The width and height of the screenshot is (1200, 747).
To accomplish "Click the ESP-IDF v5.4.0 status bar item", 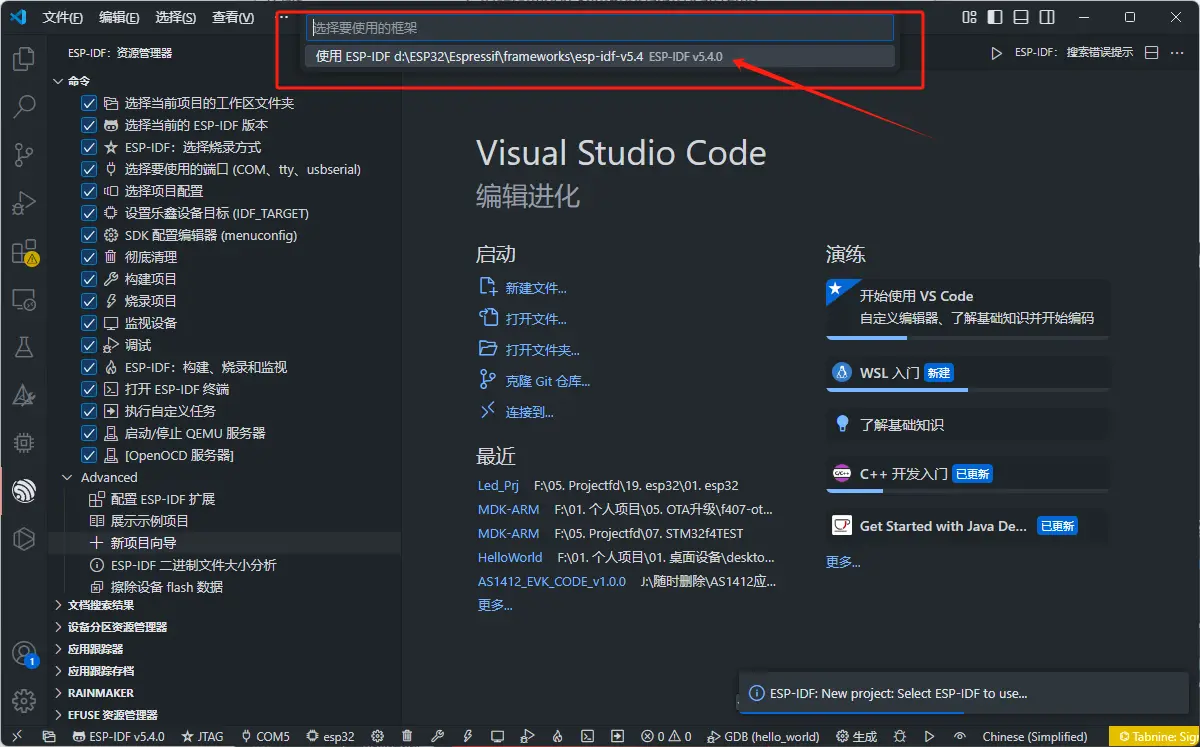I will [x=118, y=736].
